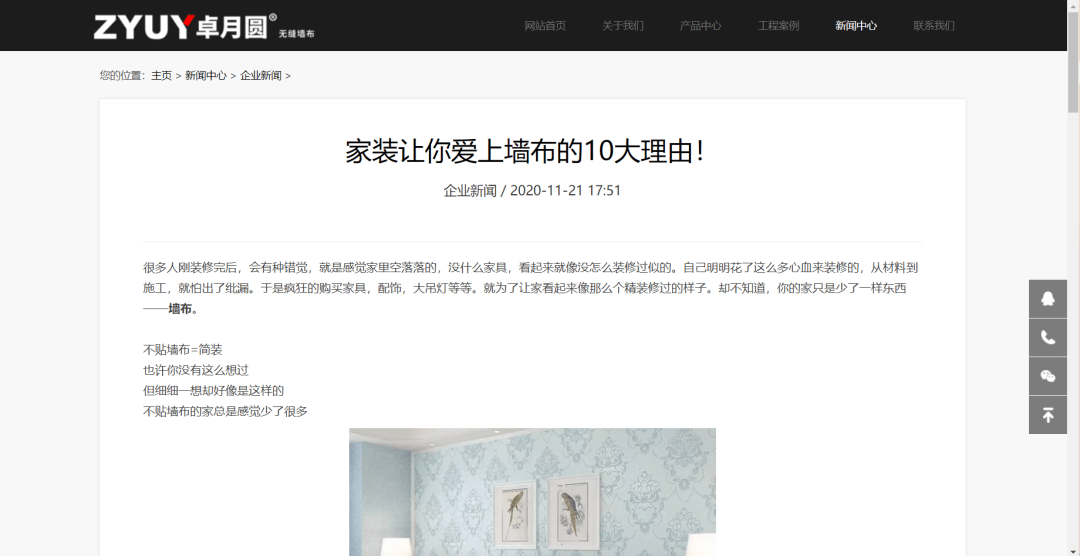Click the QQ chat icon in sidebar
Viewport: 1080px width, 556px height.
pos(1048,298)
